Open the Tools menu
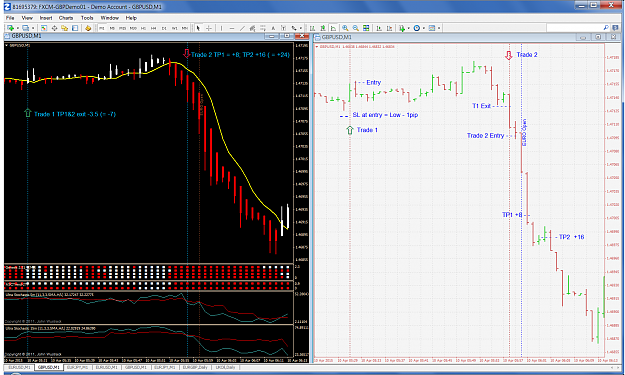 pyautogui.click(x=87, y=18)
